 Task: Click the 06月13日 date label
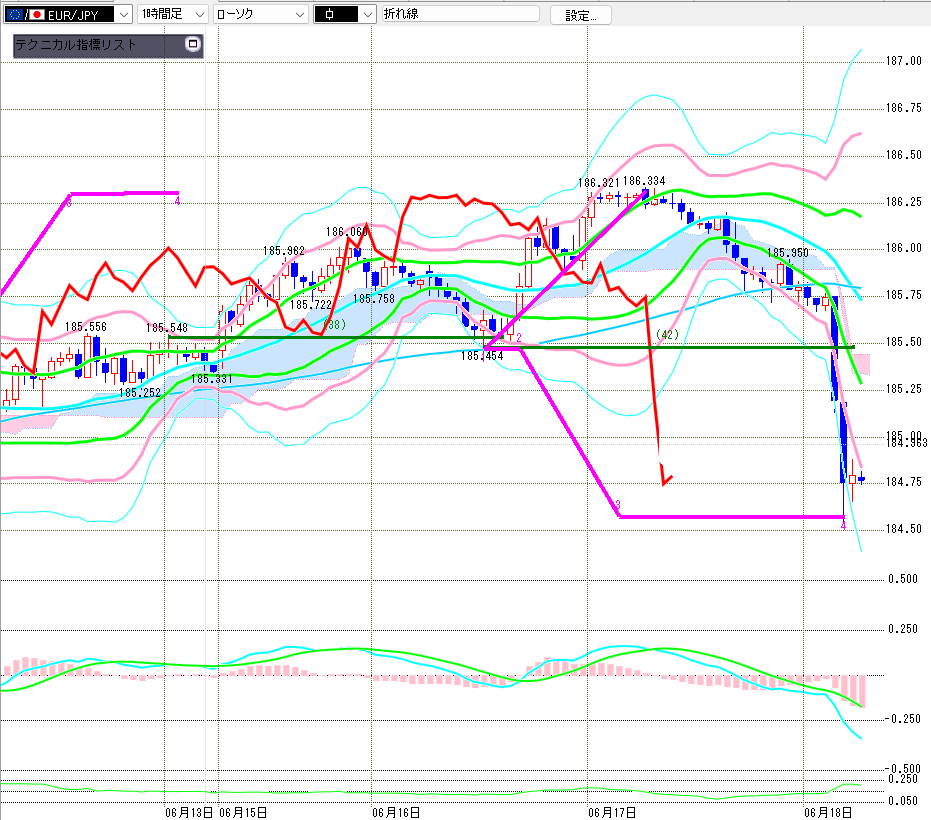click(x=189, y=813)
